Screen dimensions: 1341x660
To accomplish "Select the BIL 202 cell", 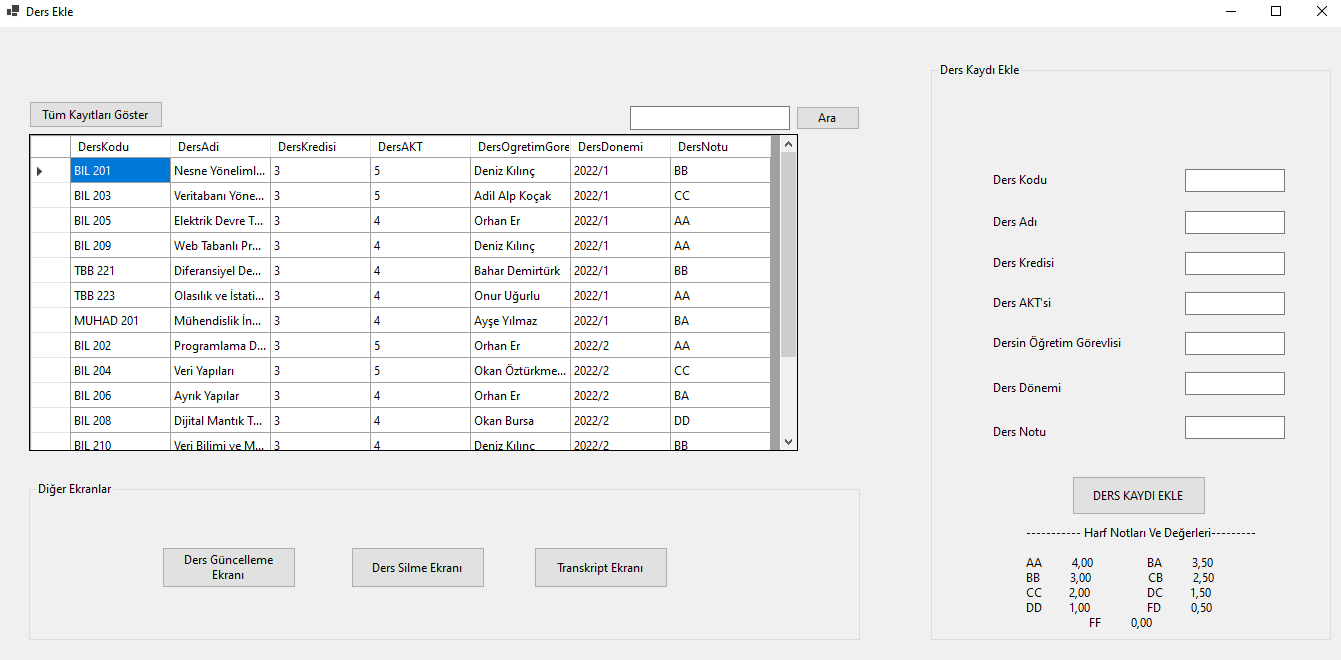I will (120, 346).
